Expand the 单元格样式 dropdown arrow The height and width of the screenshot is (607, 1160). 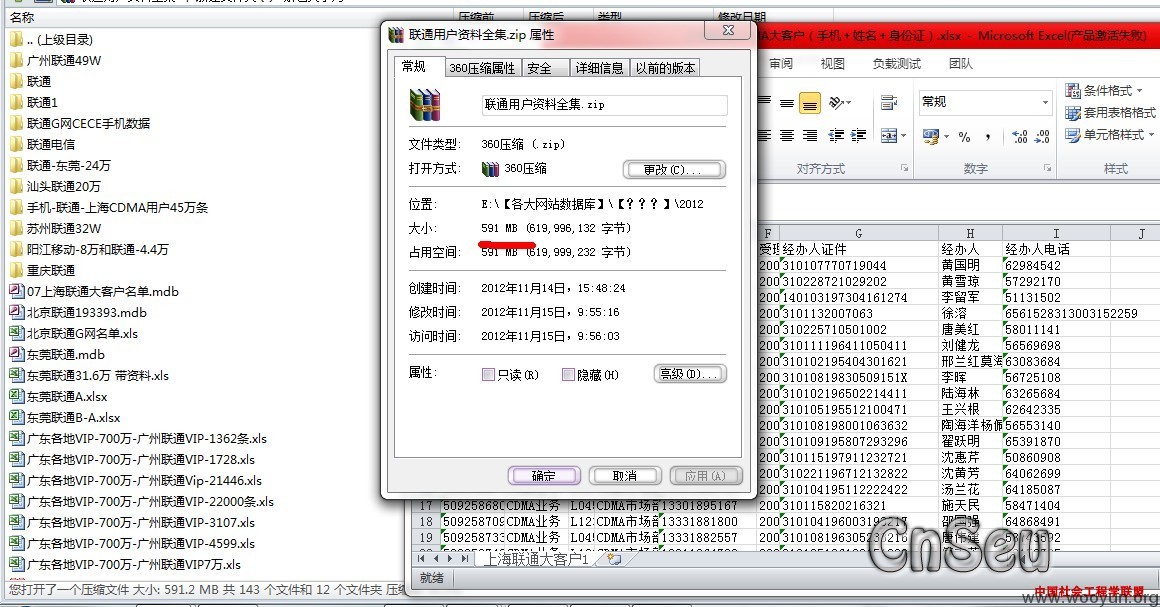(1151, 135)
